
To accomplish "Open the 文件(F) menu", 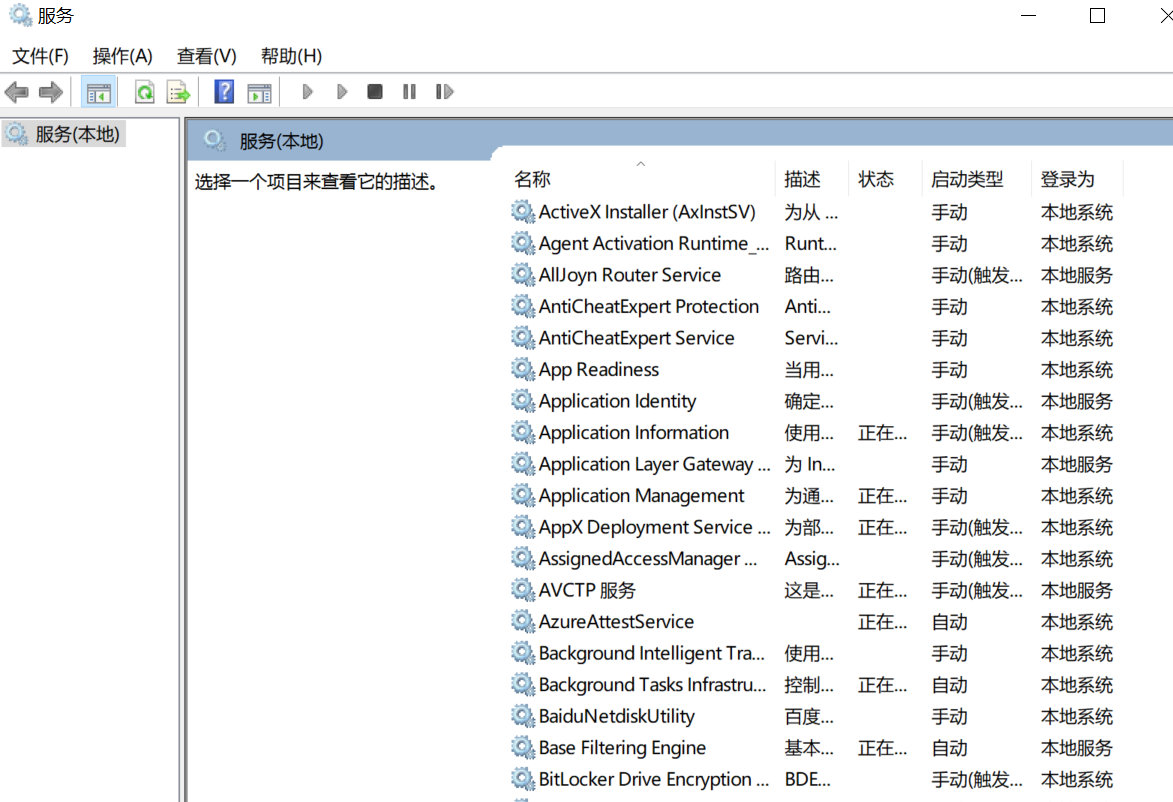I will point(40,56).
